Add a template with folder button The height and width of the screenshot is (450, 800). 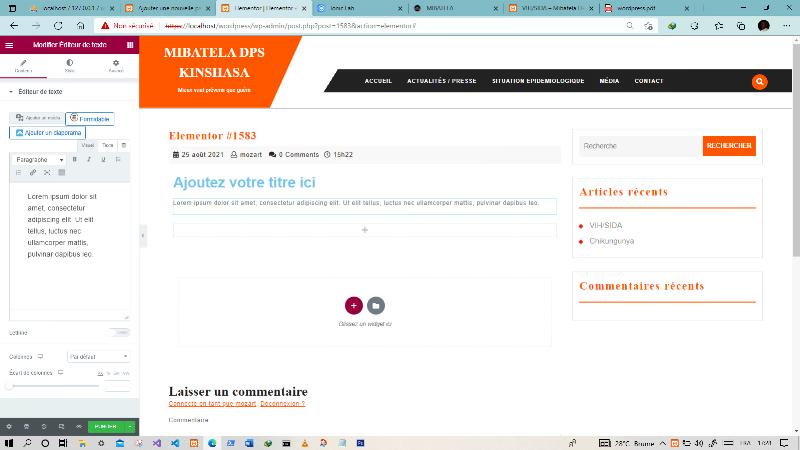tap(376, 306)
